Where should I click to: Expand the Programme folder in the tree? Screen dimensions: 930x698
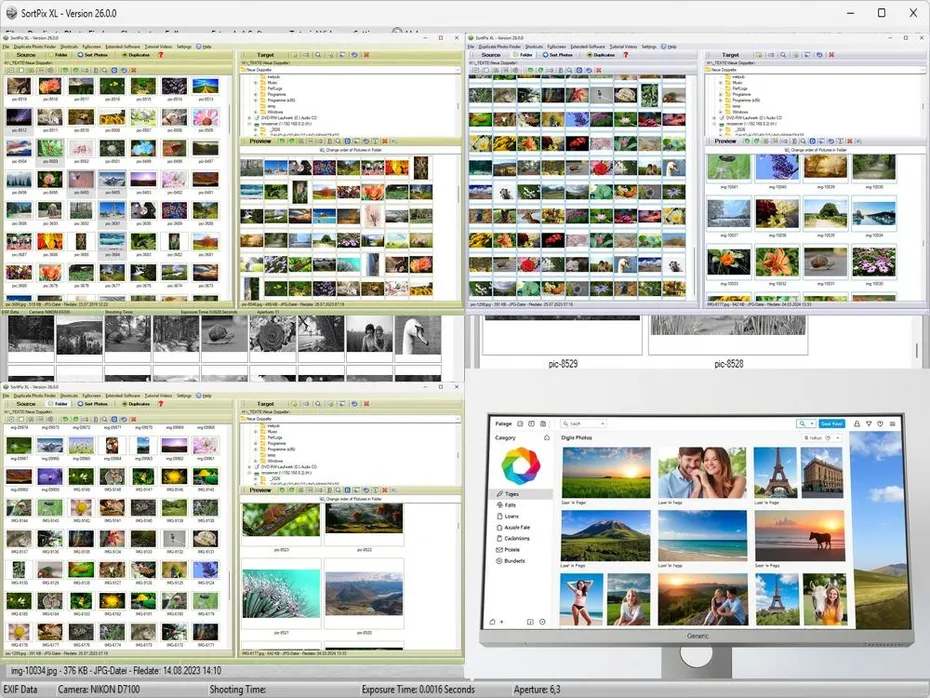point(255,92)
